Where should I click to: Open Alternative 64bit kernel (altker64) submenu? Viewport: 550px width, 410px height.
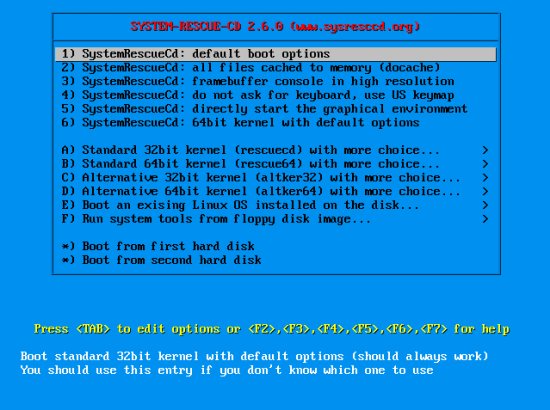tap(276, 191)
